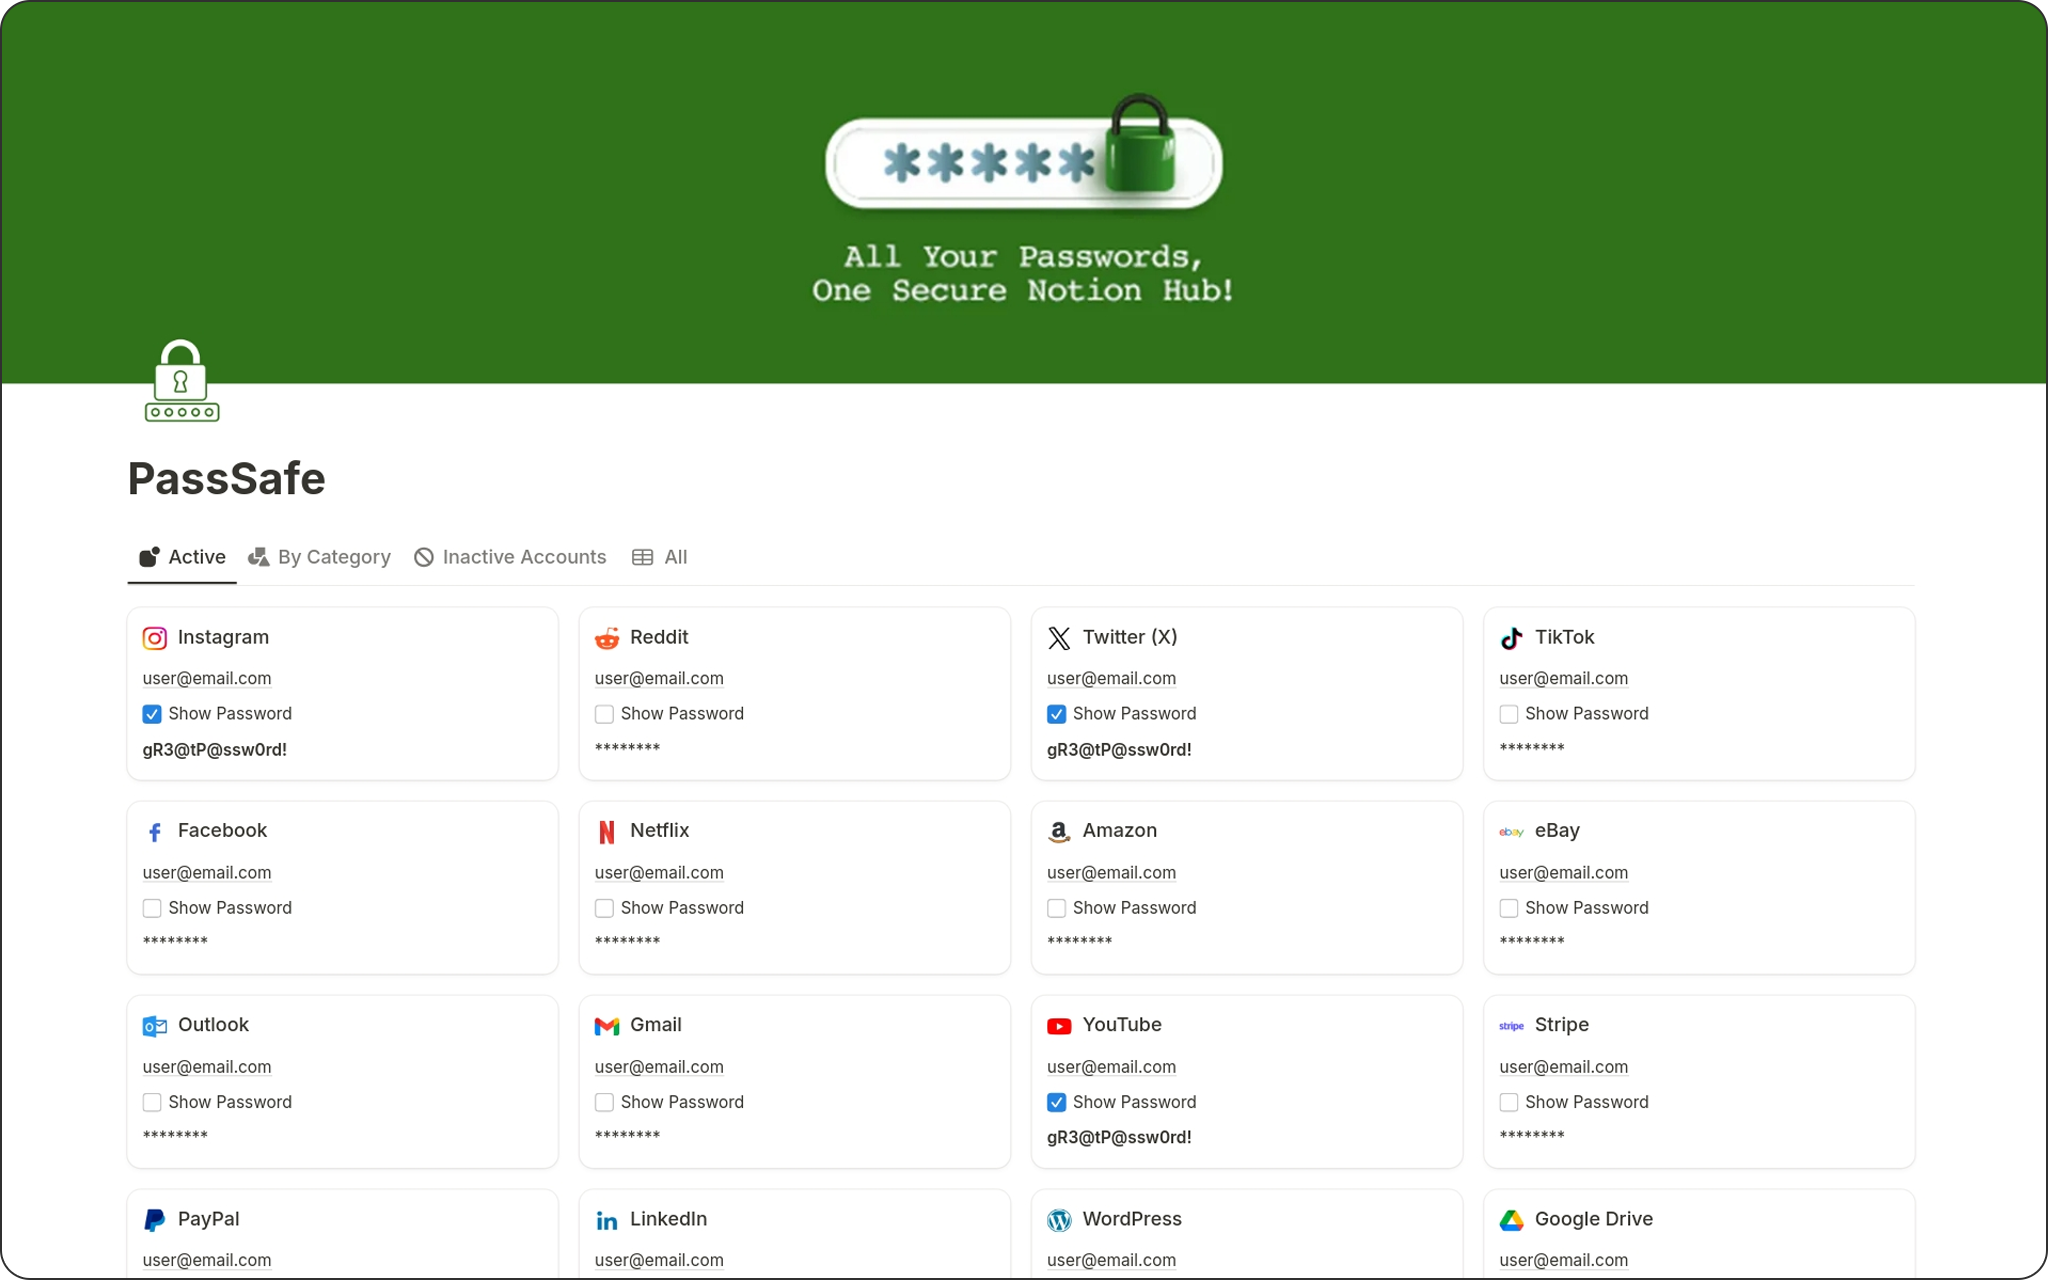
Task: Click the Reddit logo icon
Action: (x=607, y=638)
